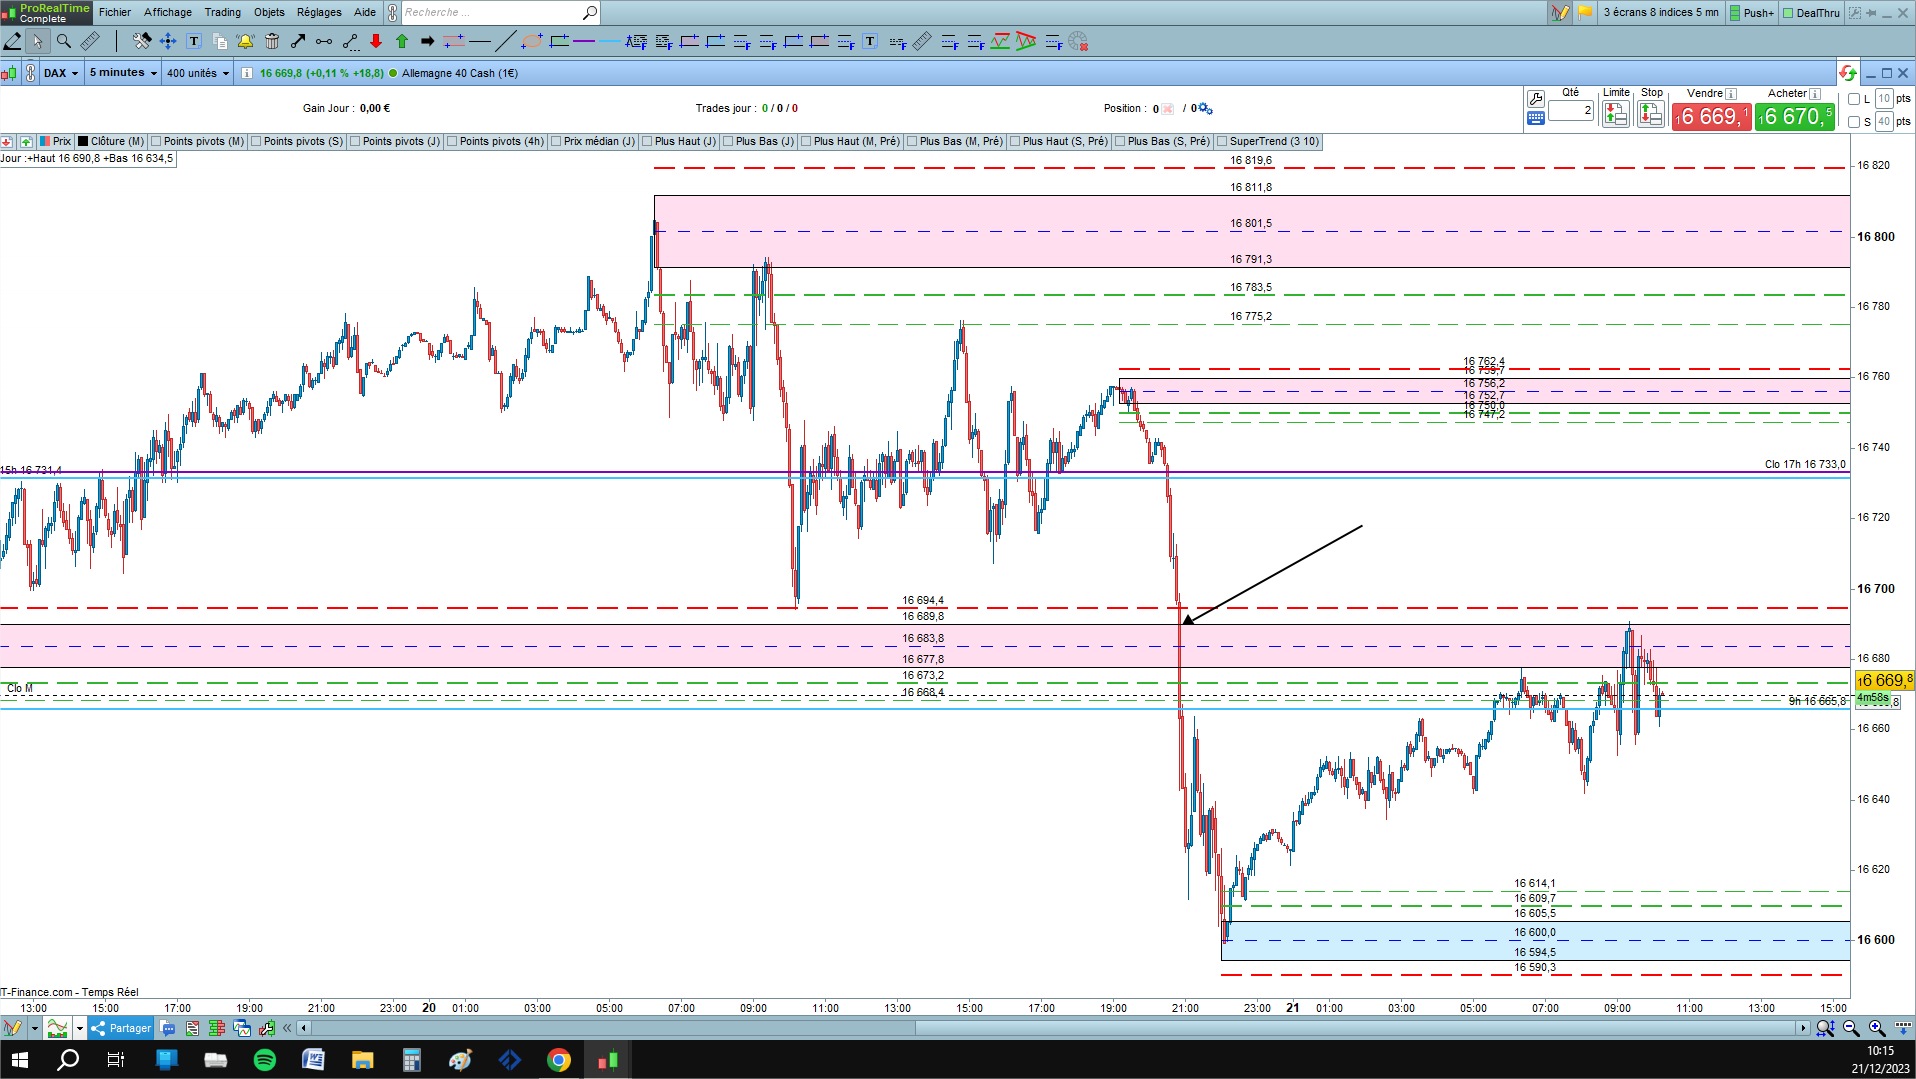
Task: Open the Windows Start menu
Action: point(19,1060)
